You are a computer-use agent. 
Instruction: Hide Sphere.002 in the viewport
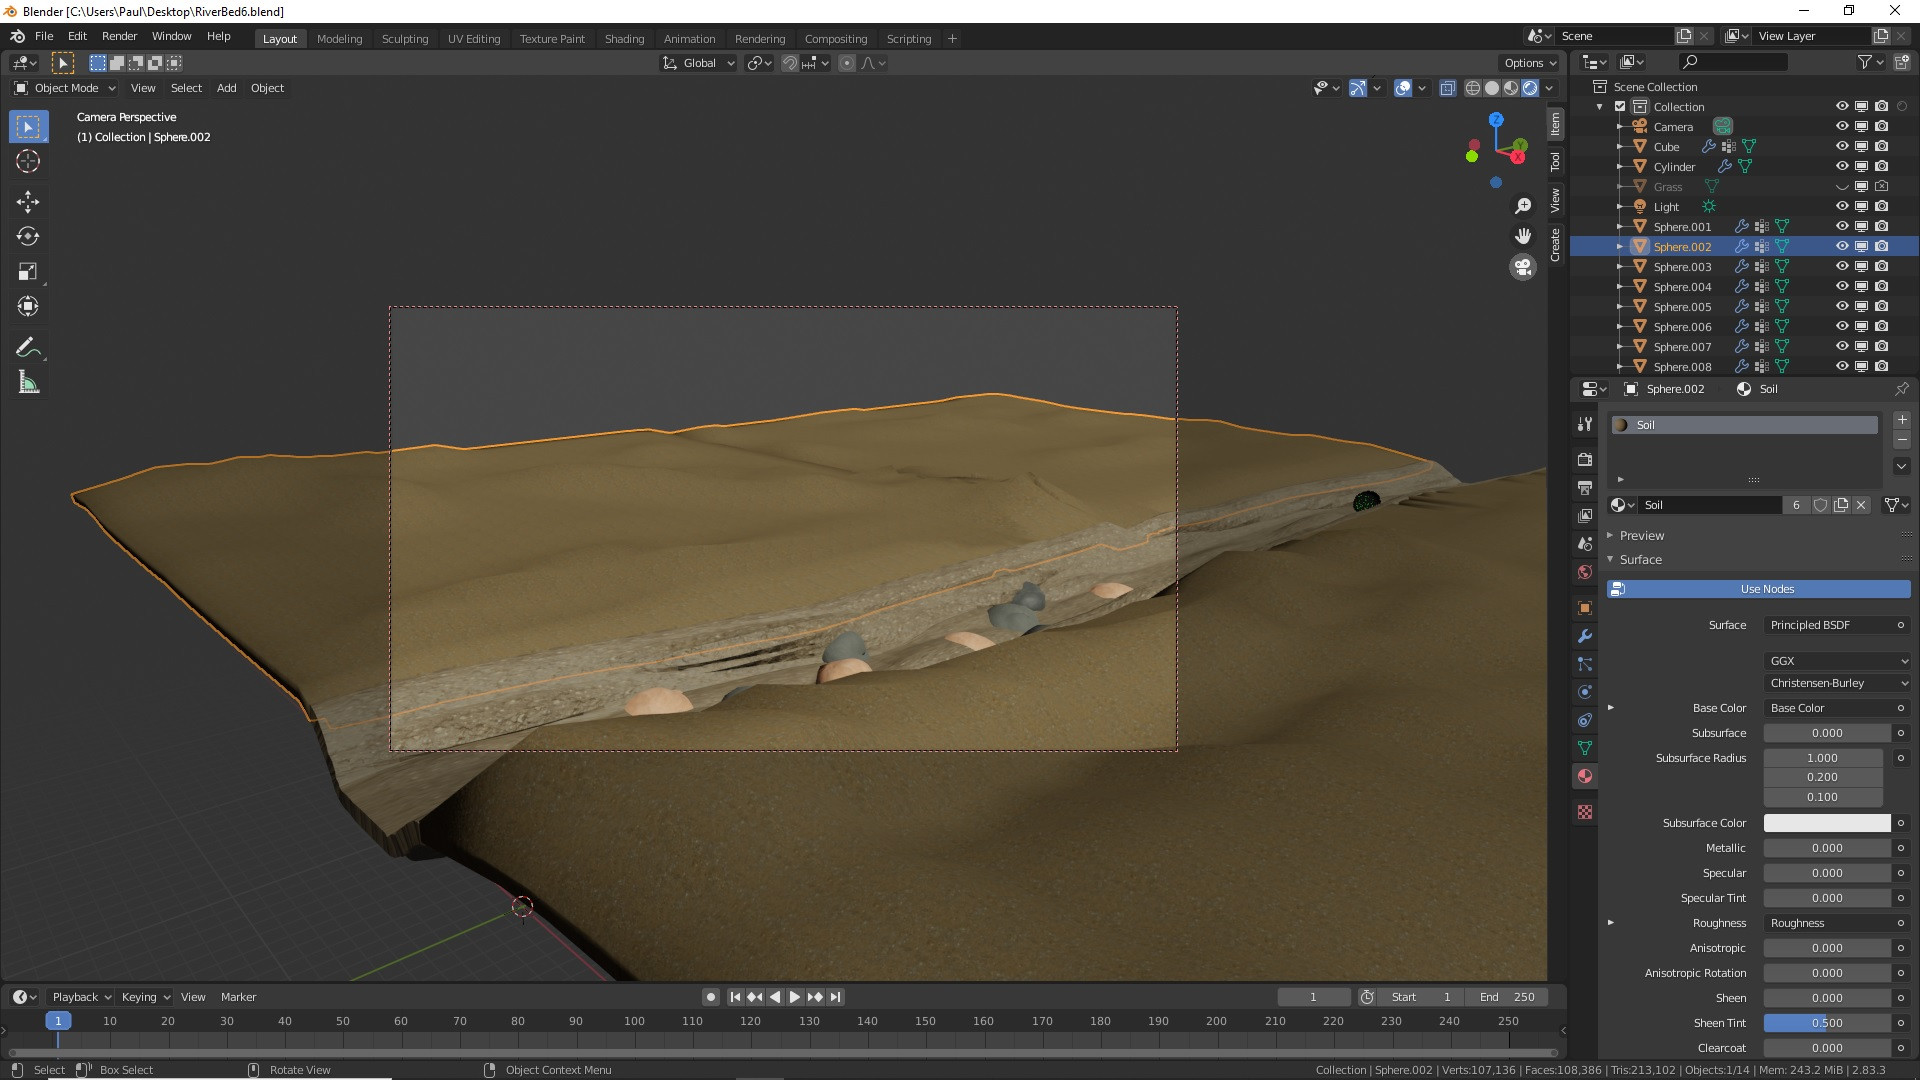[x=1842, y=247]
